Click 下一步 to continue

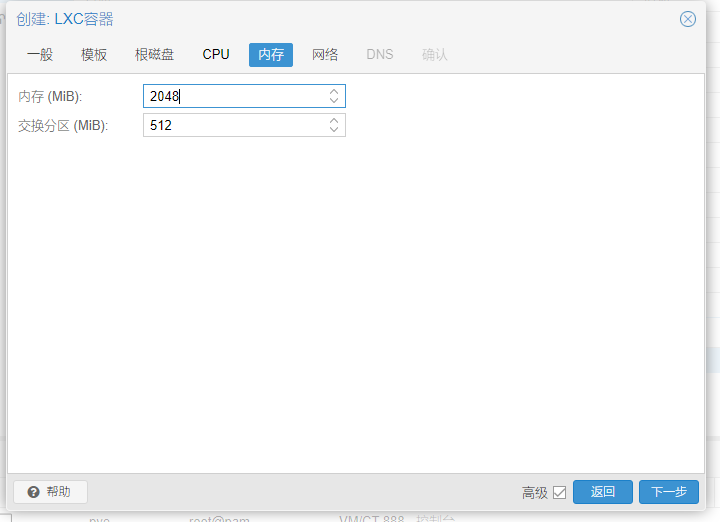[668, 492]
